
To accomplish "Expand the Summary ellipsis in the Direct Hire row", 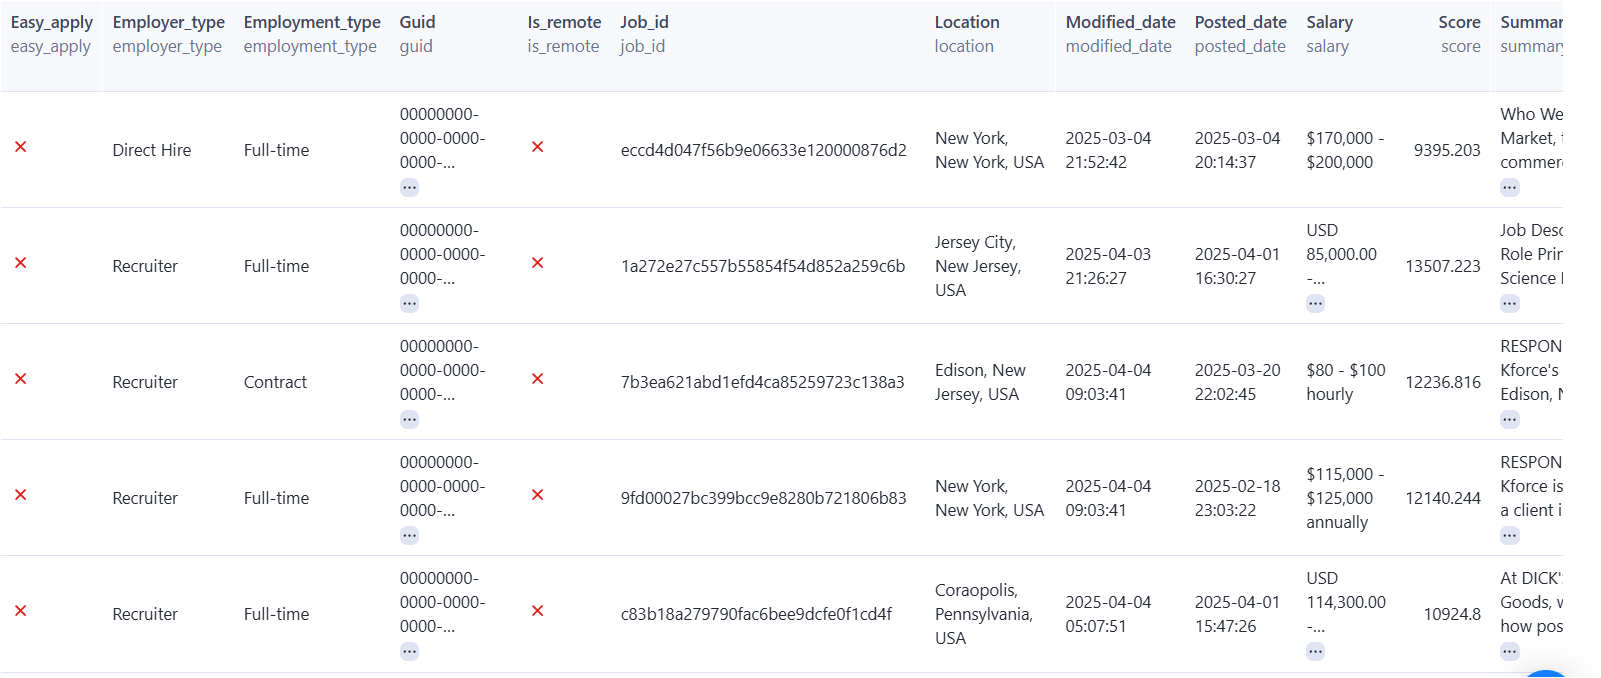I will [1509, 187].
